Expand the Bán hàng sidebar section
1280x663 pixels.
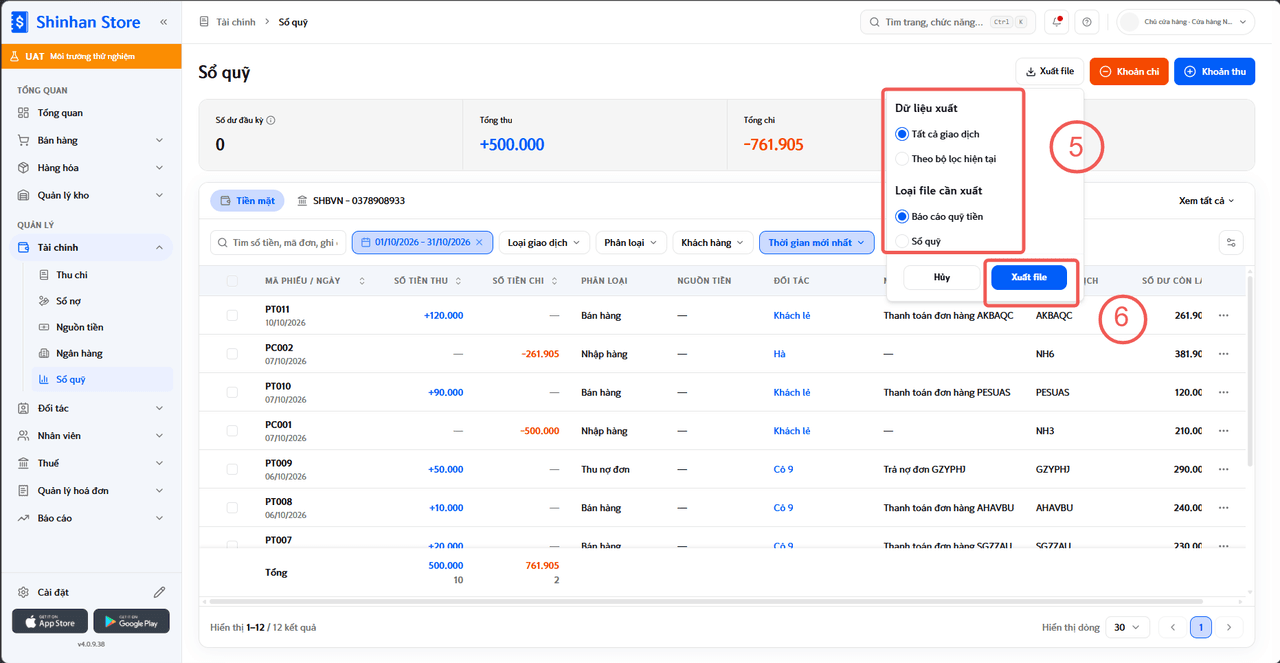[91, 140]
